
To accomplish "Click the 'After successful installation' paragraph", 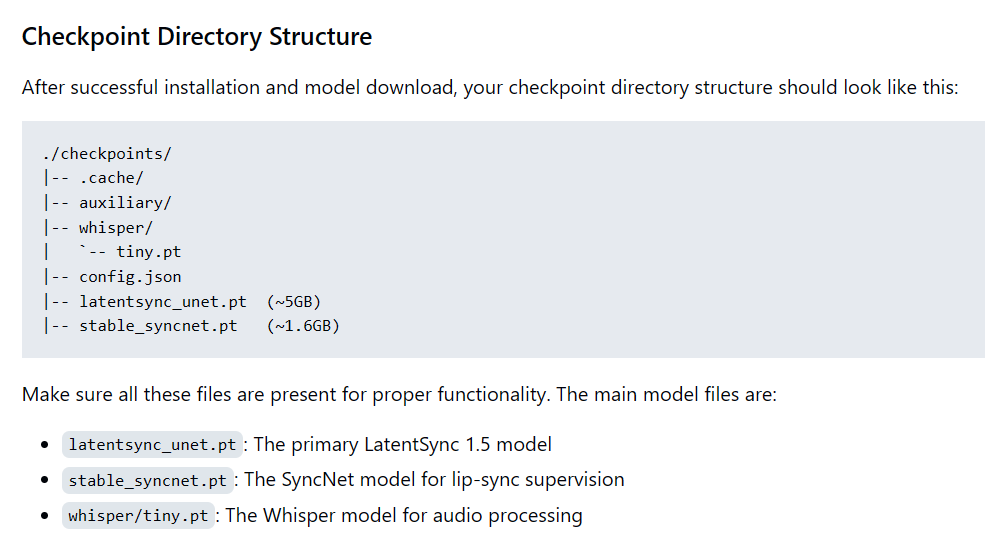I will click(490, 87).
